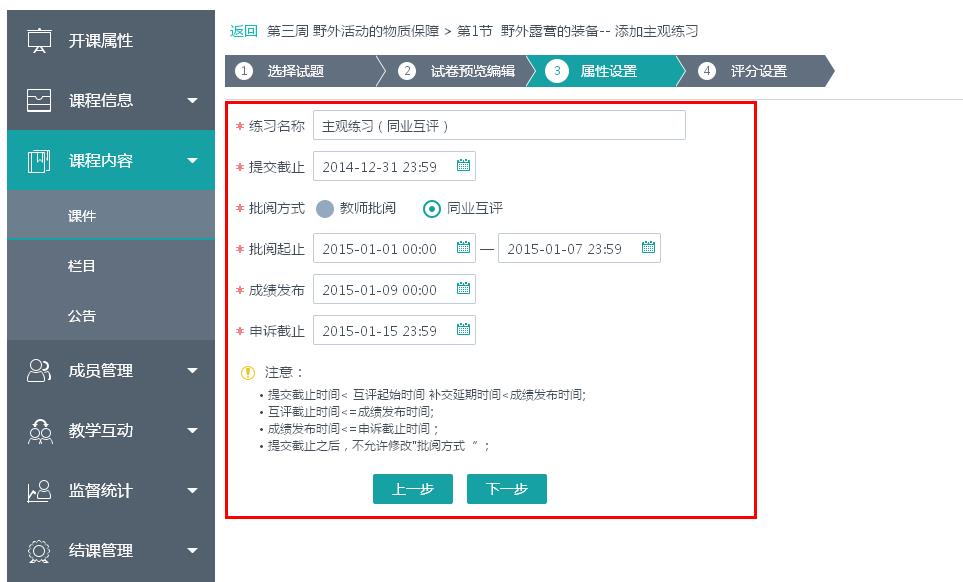This screenshot has width=963, height=582.
Task: Click the 成员管理 people icon
Action: pyautogui.click(x=39, y=371)
